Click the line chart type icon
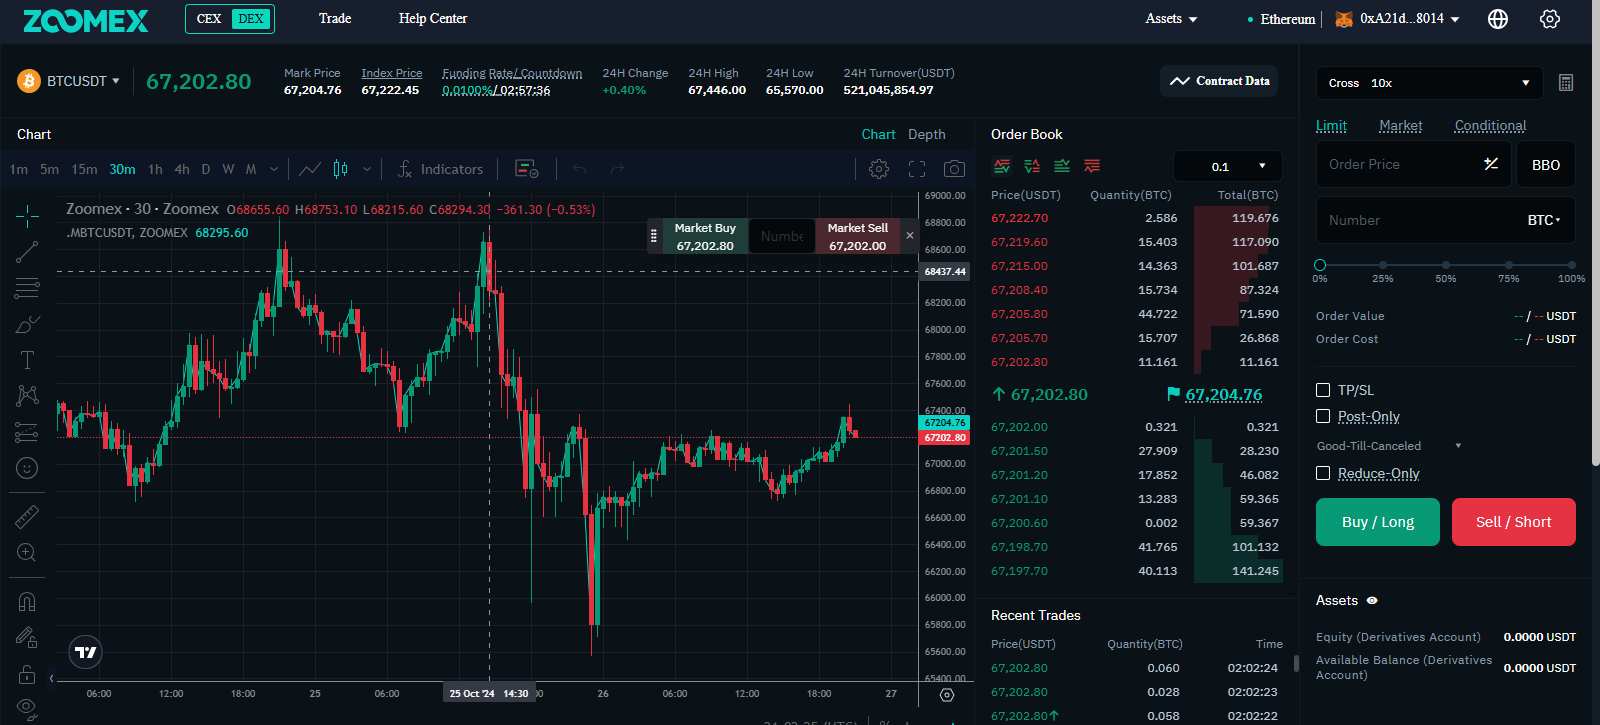1600x725 pixels. (310, 169)
